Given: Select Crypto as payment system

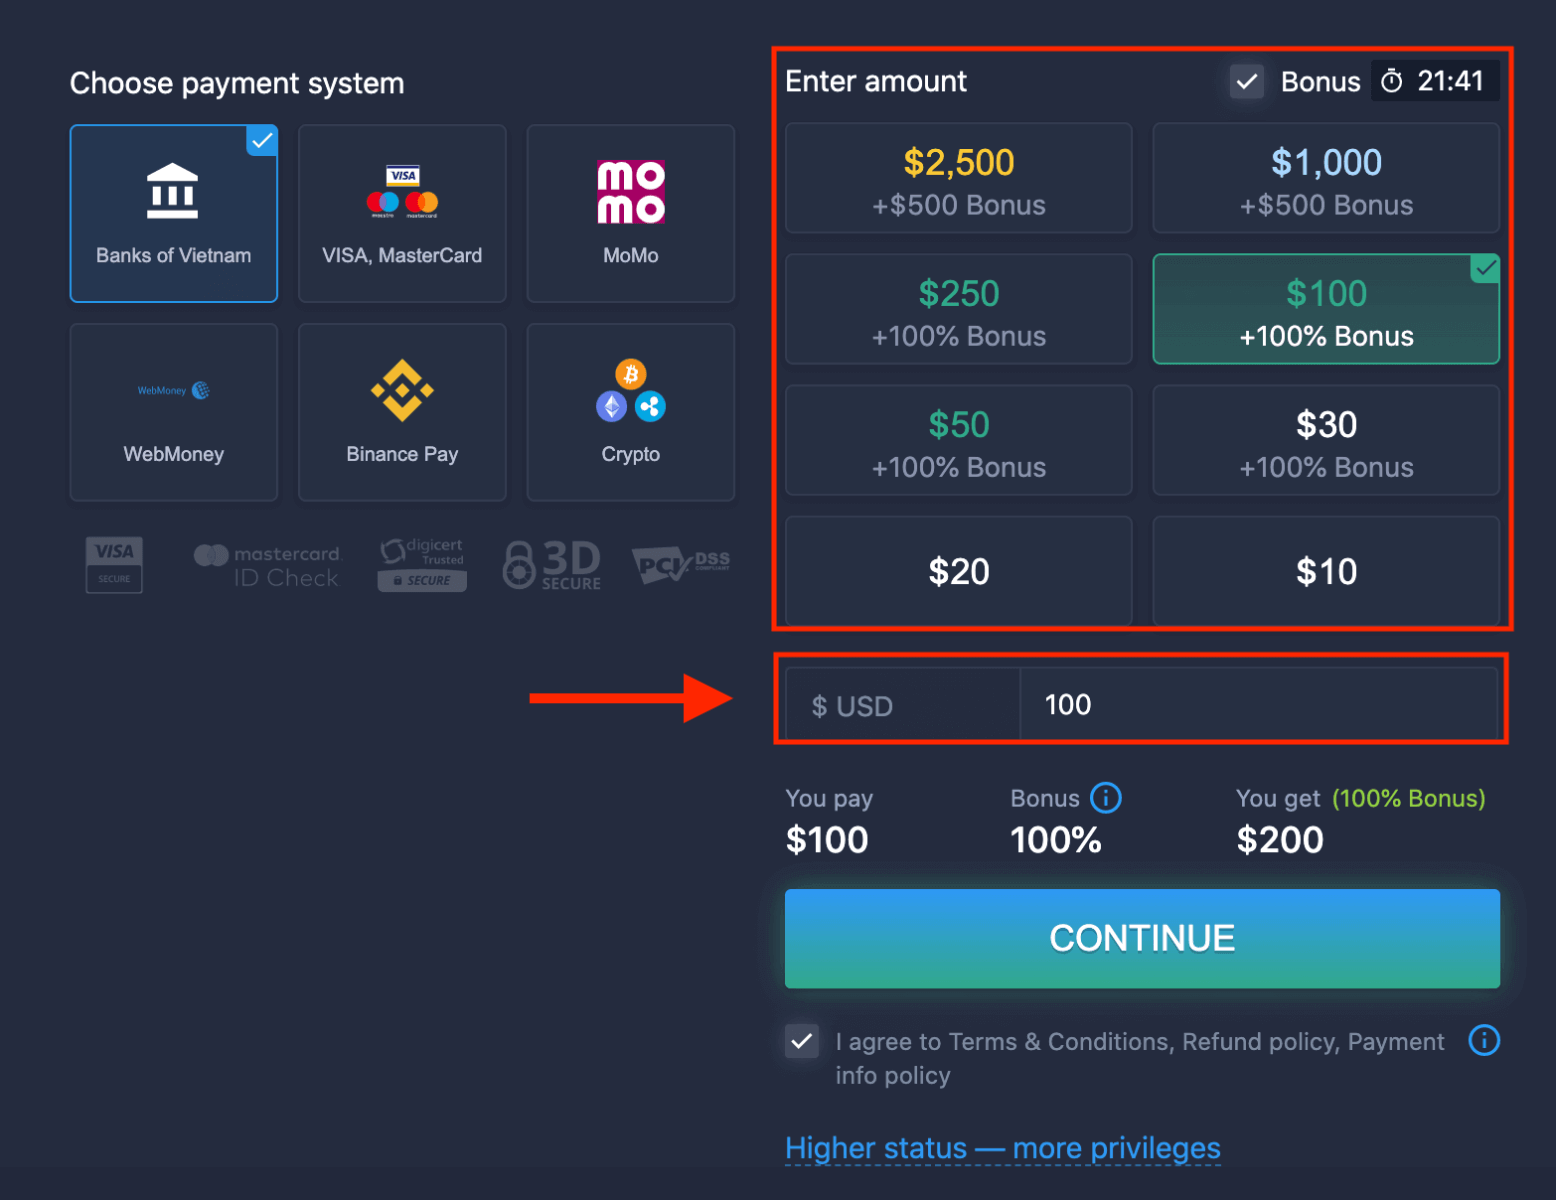Looking at the screenshot, I should click(630, 410).
